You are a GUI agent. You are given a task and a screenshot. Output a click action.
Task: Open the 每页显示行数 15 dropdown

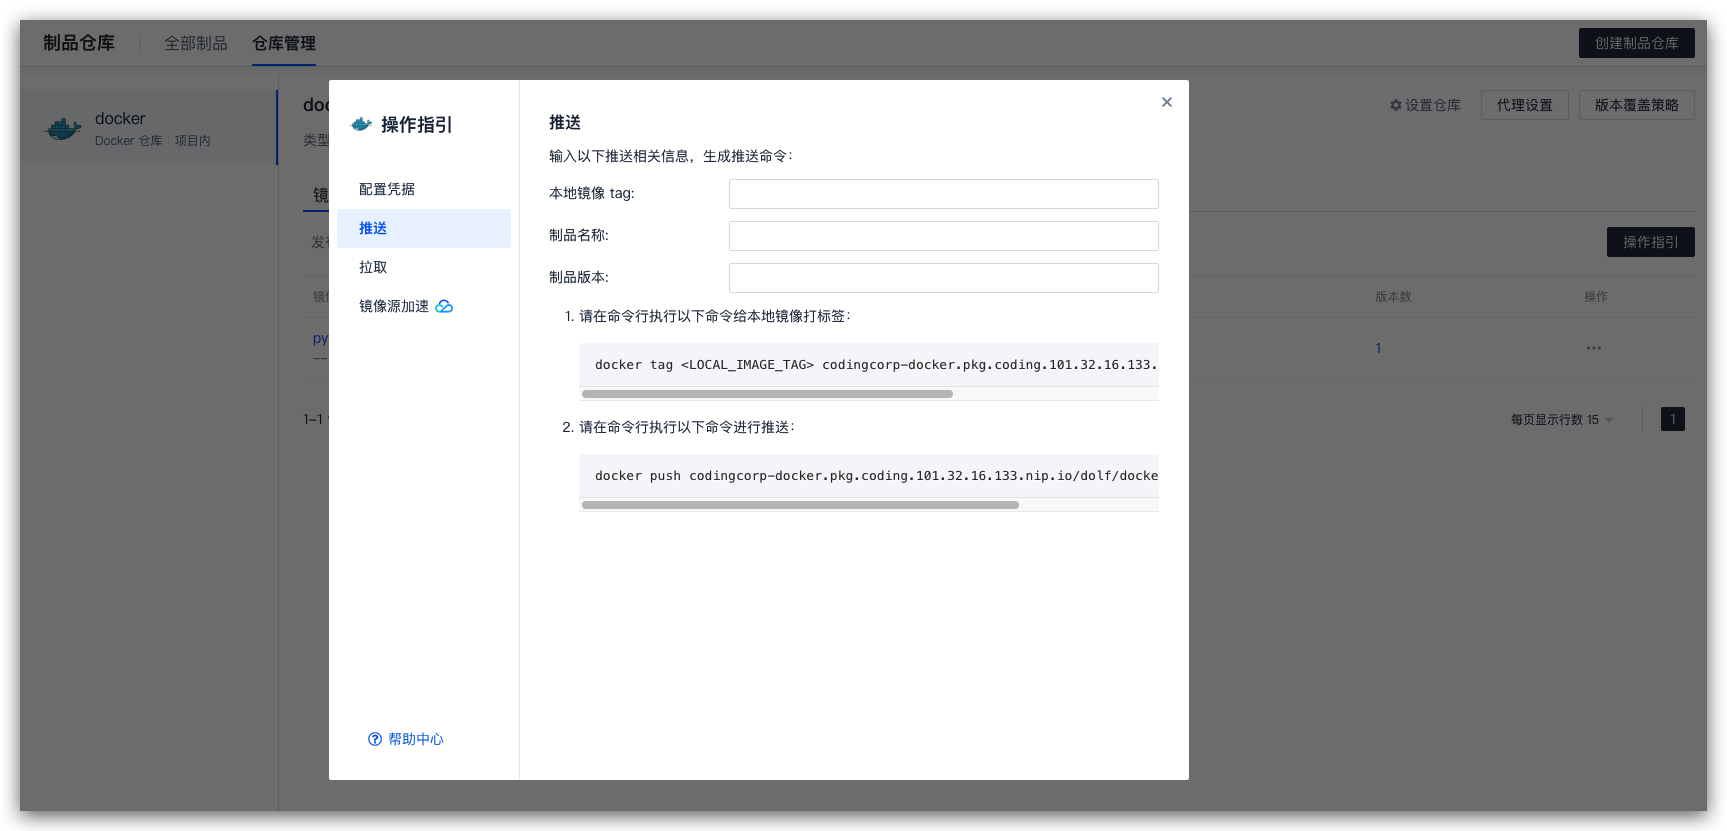1562,420
